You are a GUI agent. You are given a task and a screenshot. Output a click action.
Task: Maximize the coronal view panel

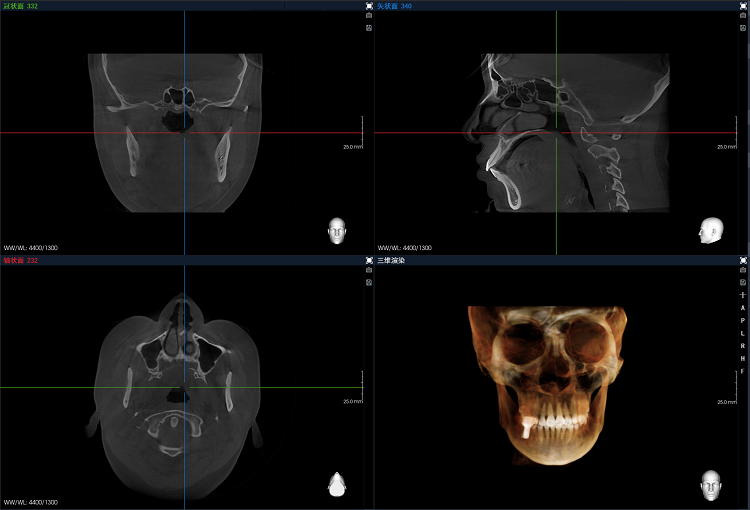pos(369,6)
